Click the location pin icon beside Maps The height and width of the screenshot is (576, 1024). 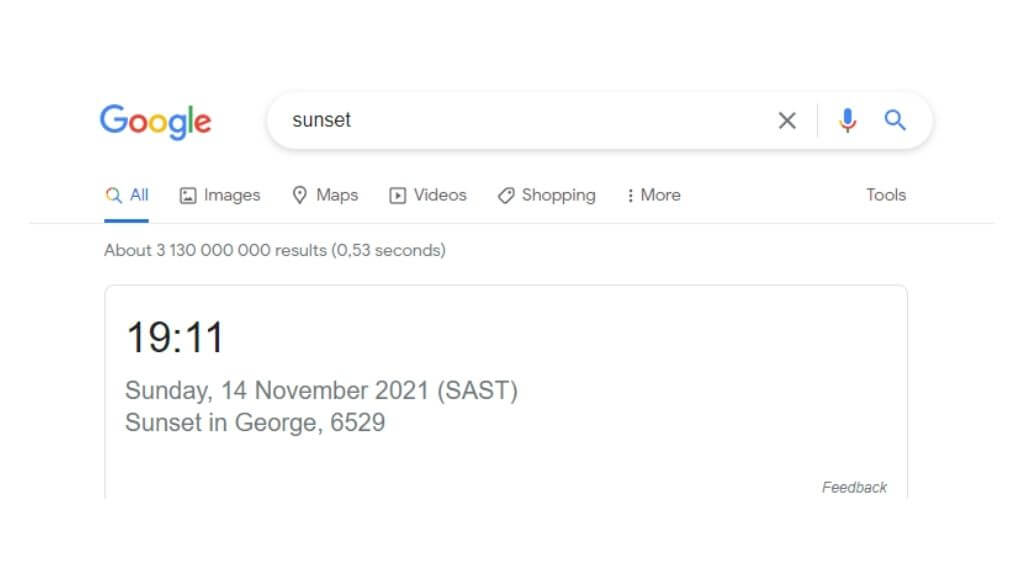coord(299,195)
